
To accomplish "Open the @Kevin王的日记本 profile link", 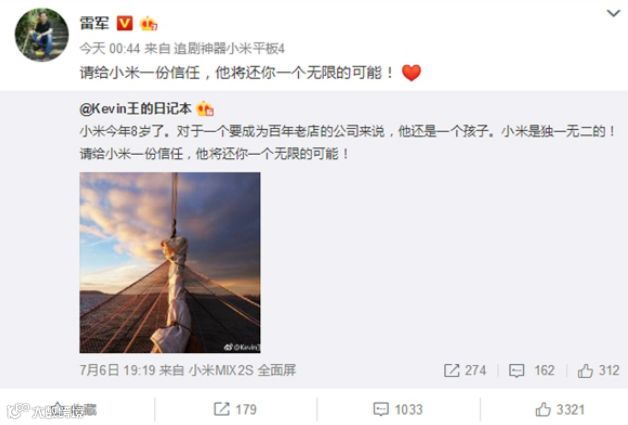I will tap(136, 109).
